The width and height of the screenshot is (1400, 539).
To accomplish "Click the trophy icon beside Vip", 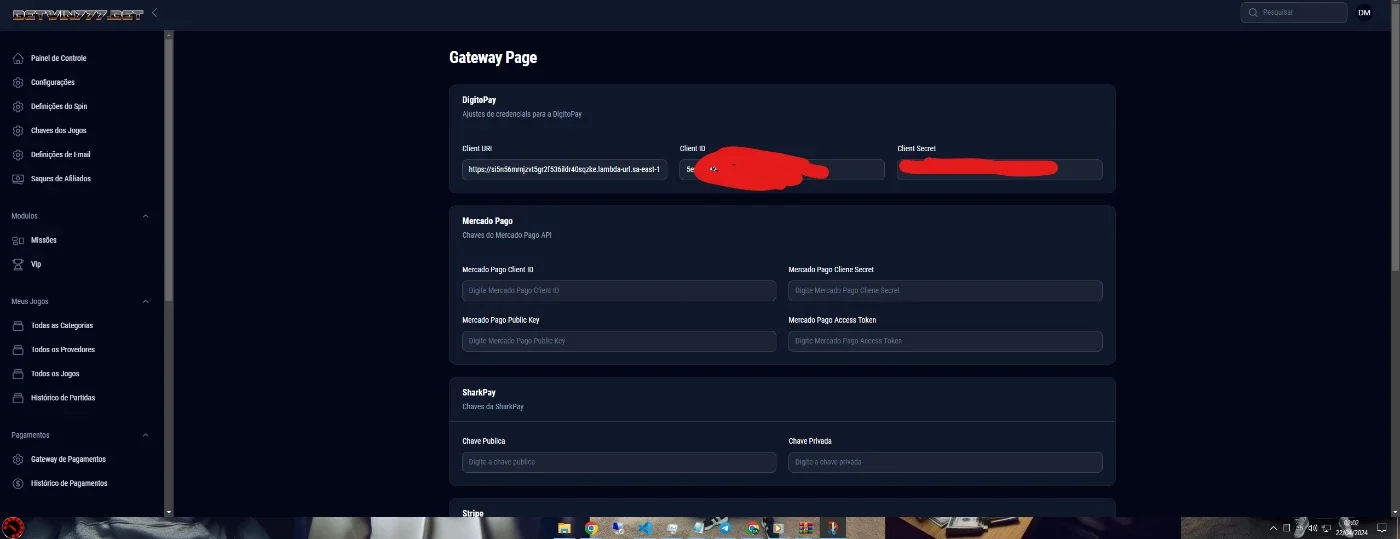I will tap(18, 264).
